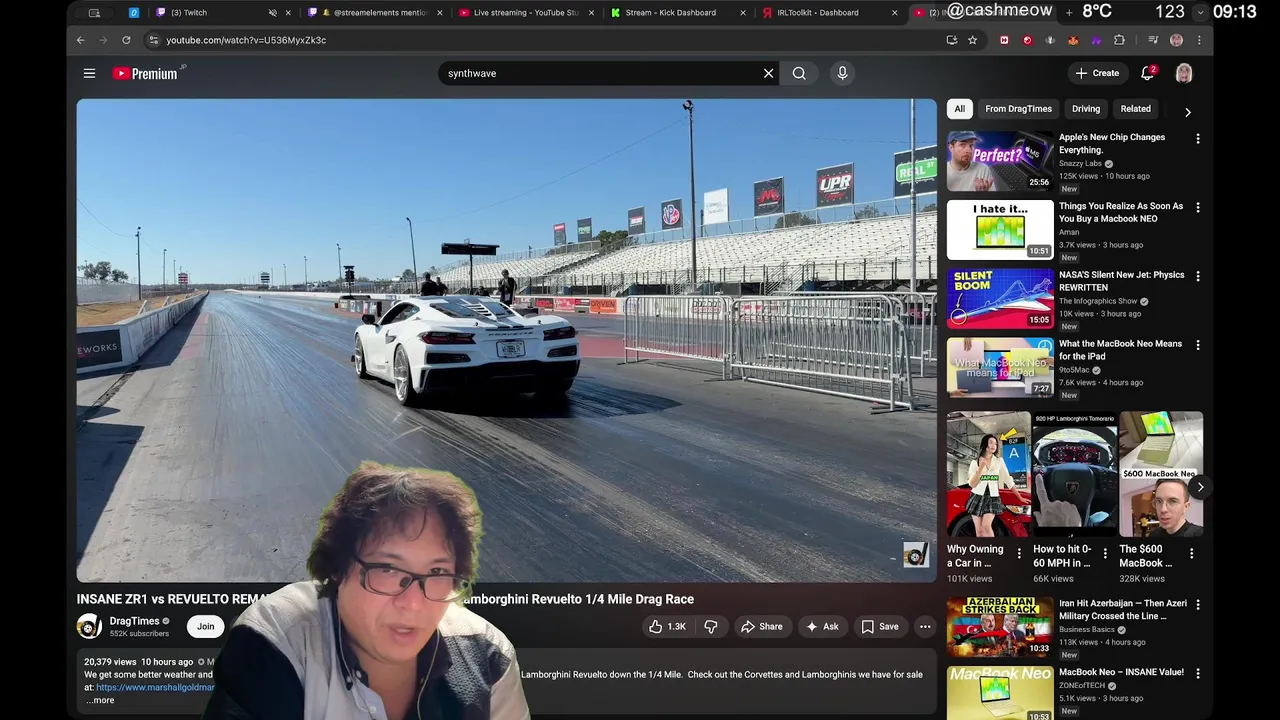Open the browser Extensions puzzle icon
This screenshot has width=1280, height=720.
[x=1119, y=40]
